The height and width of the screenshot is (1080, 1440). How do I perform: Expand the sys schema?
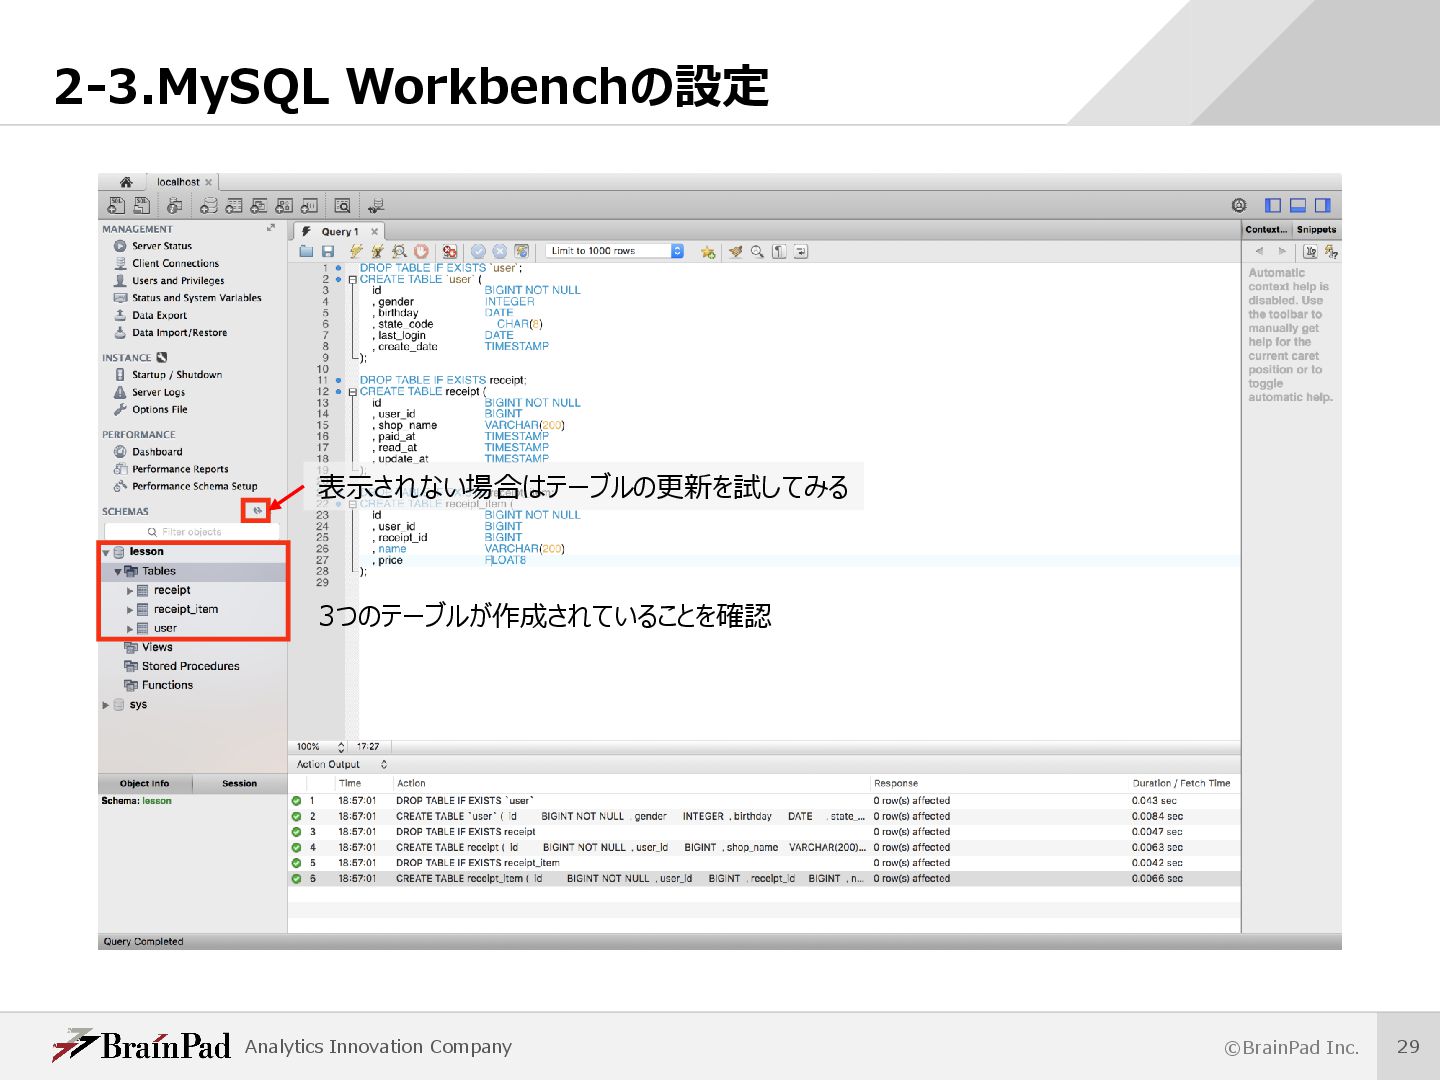pos(106,705)
